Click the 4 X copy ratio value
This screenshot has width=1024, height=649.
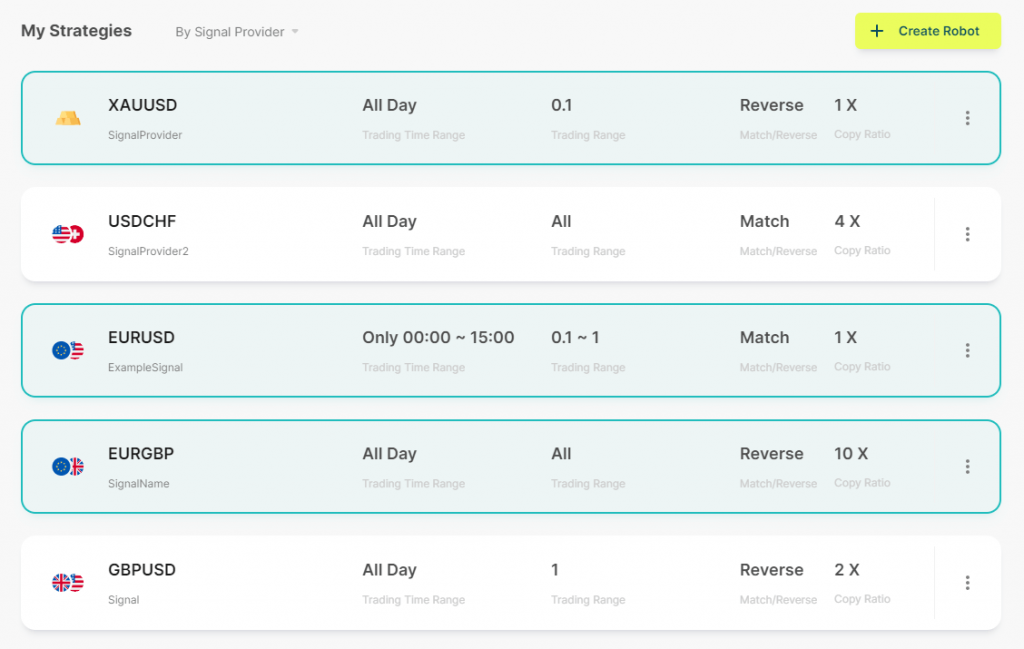[847, 221]
